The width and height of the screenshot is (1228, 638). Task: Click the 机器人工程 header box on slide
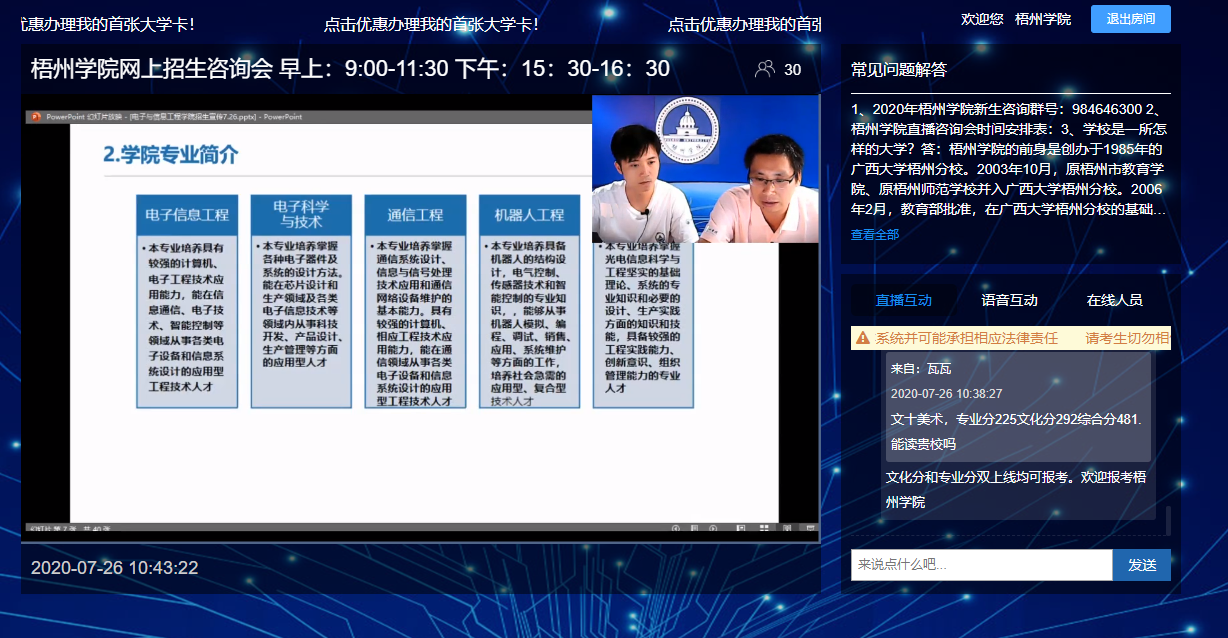[x=529, y=215]
